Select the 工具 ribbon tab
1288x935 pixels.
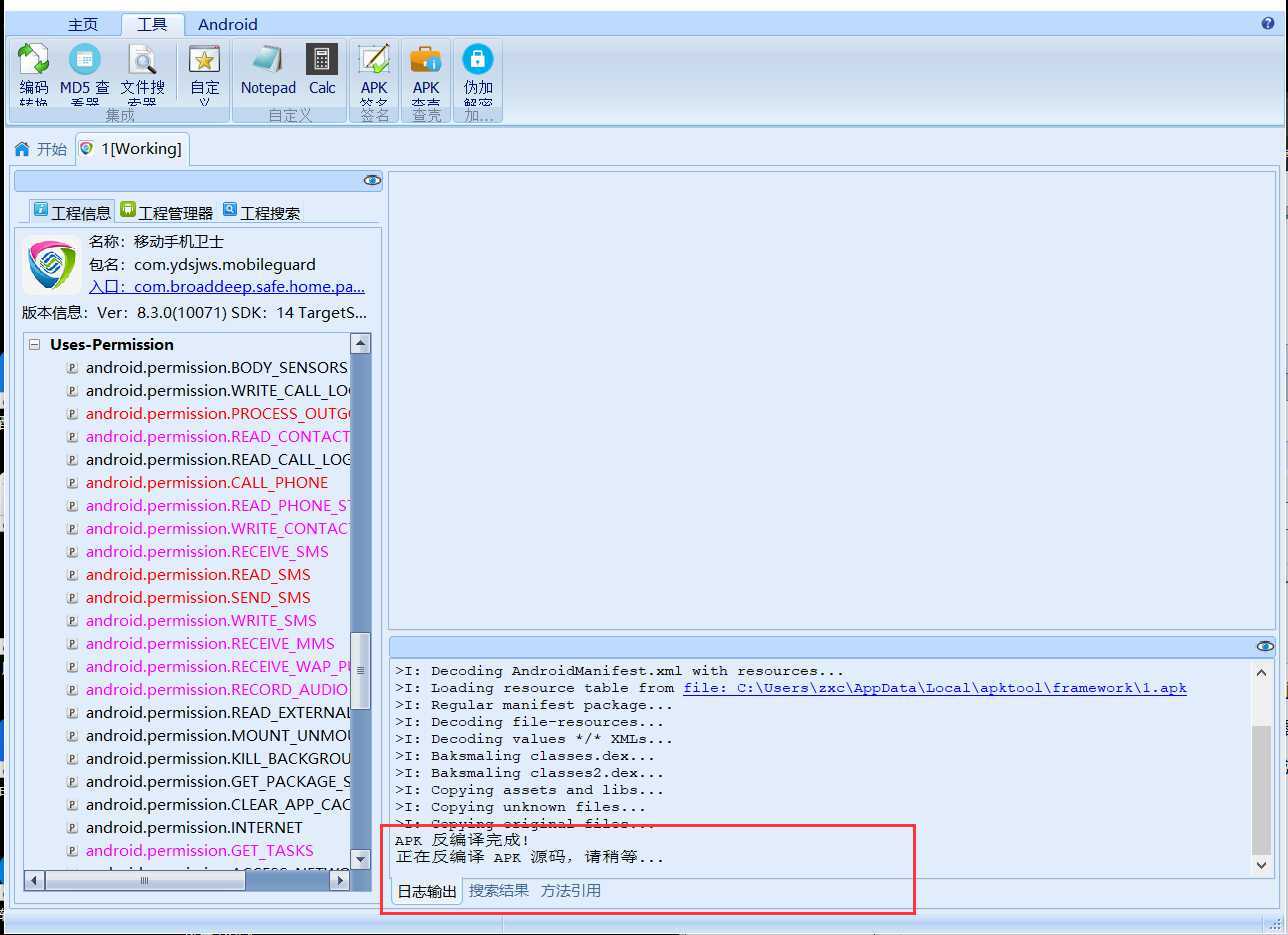point(153,24)
